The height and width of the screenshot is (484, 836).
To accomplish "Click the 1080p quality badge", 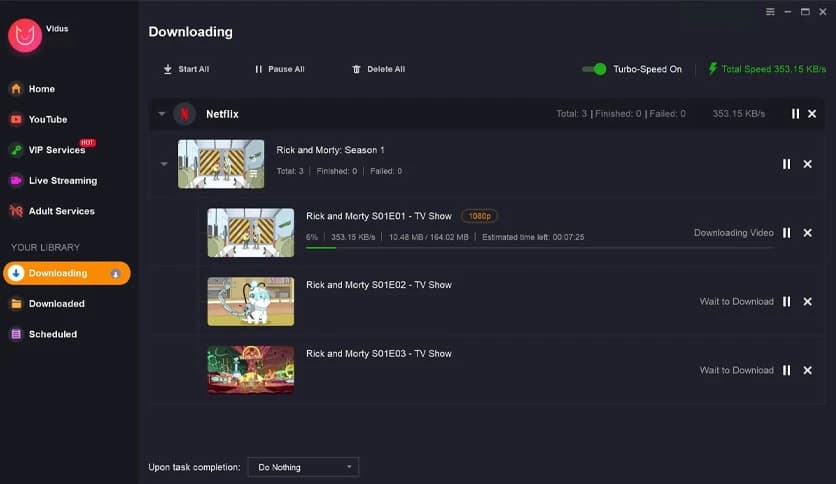I will coord(479,216).
